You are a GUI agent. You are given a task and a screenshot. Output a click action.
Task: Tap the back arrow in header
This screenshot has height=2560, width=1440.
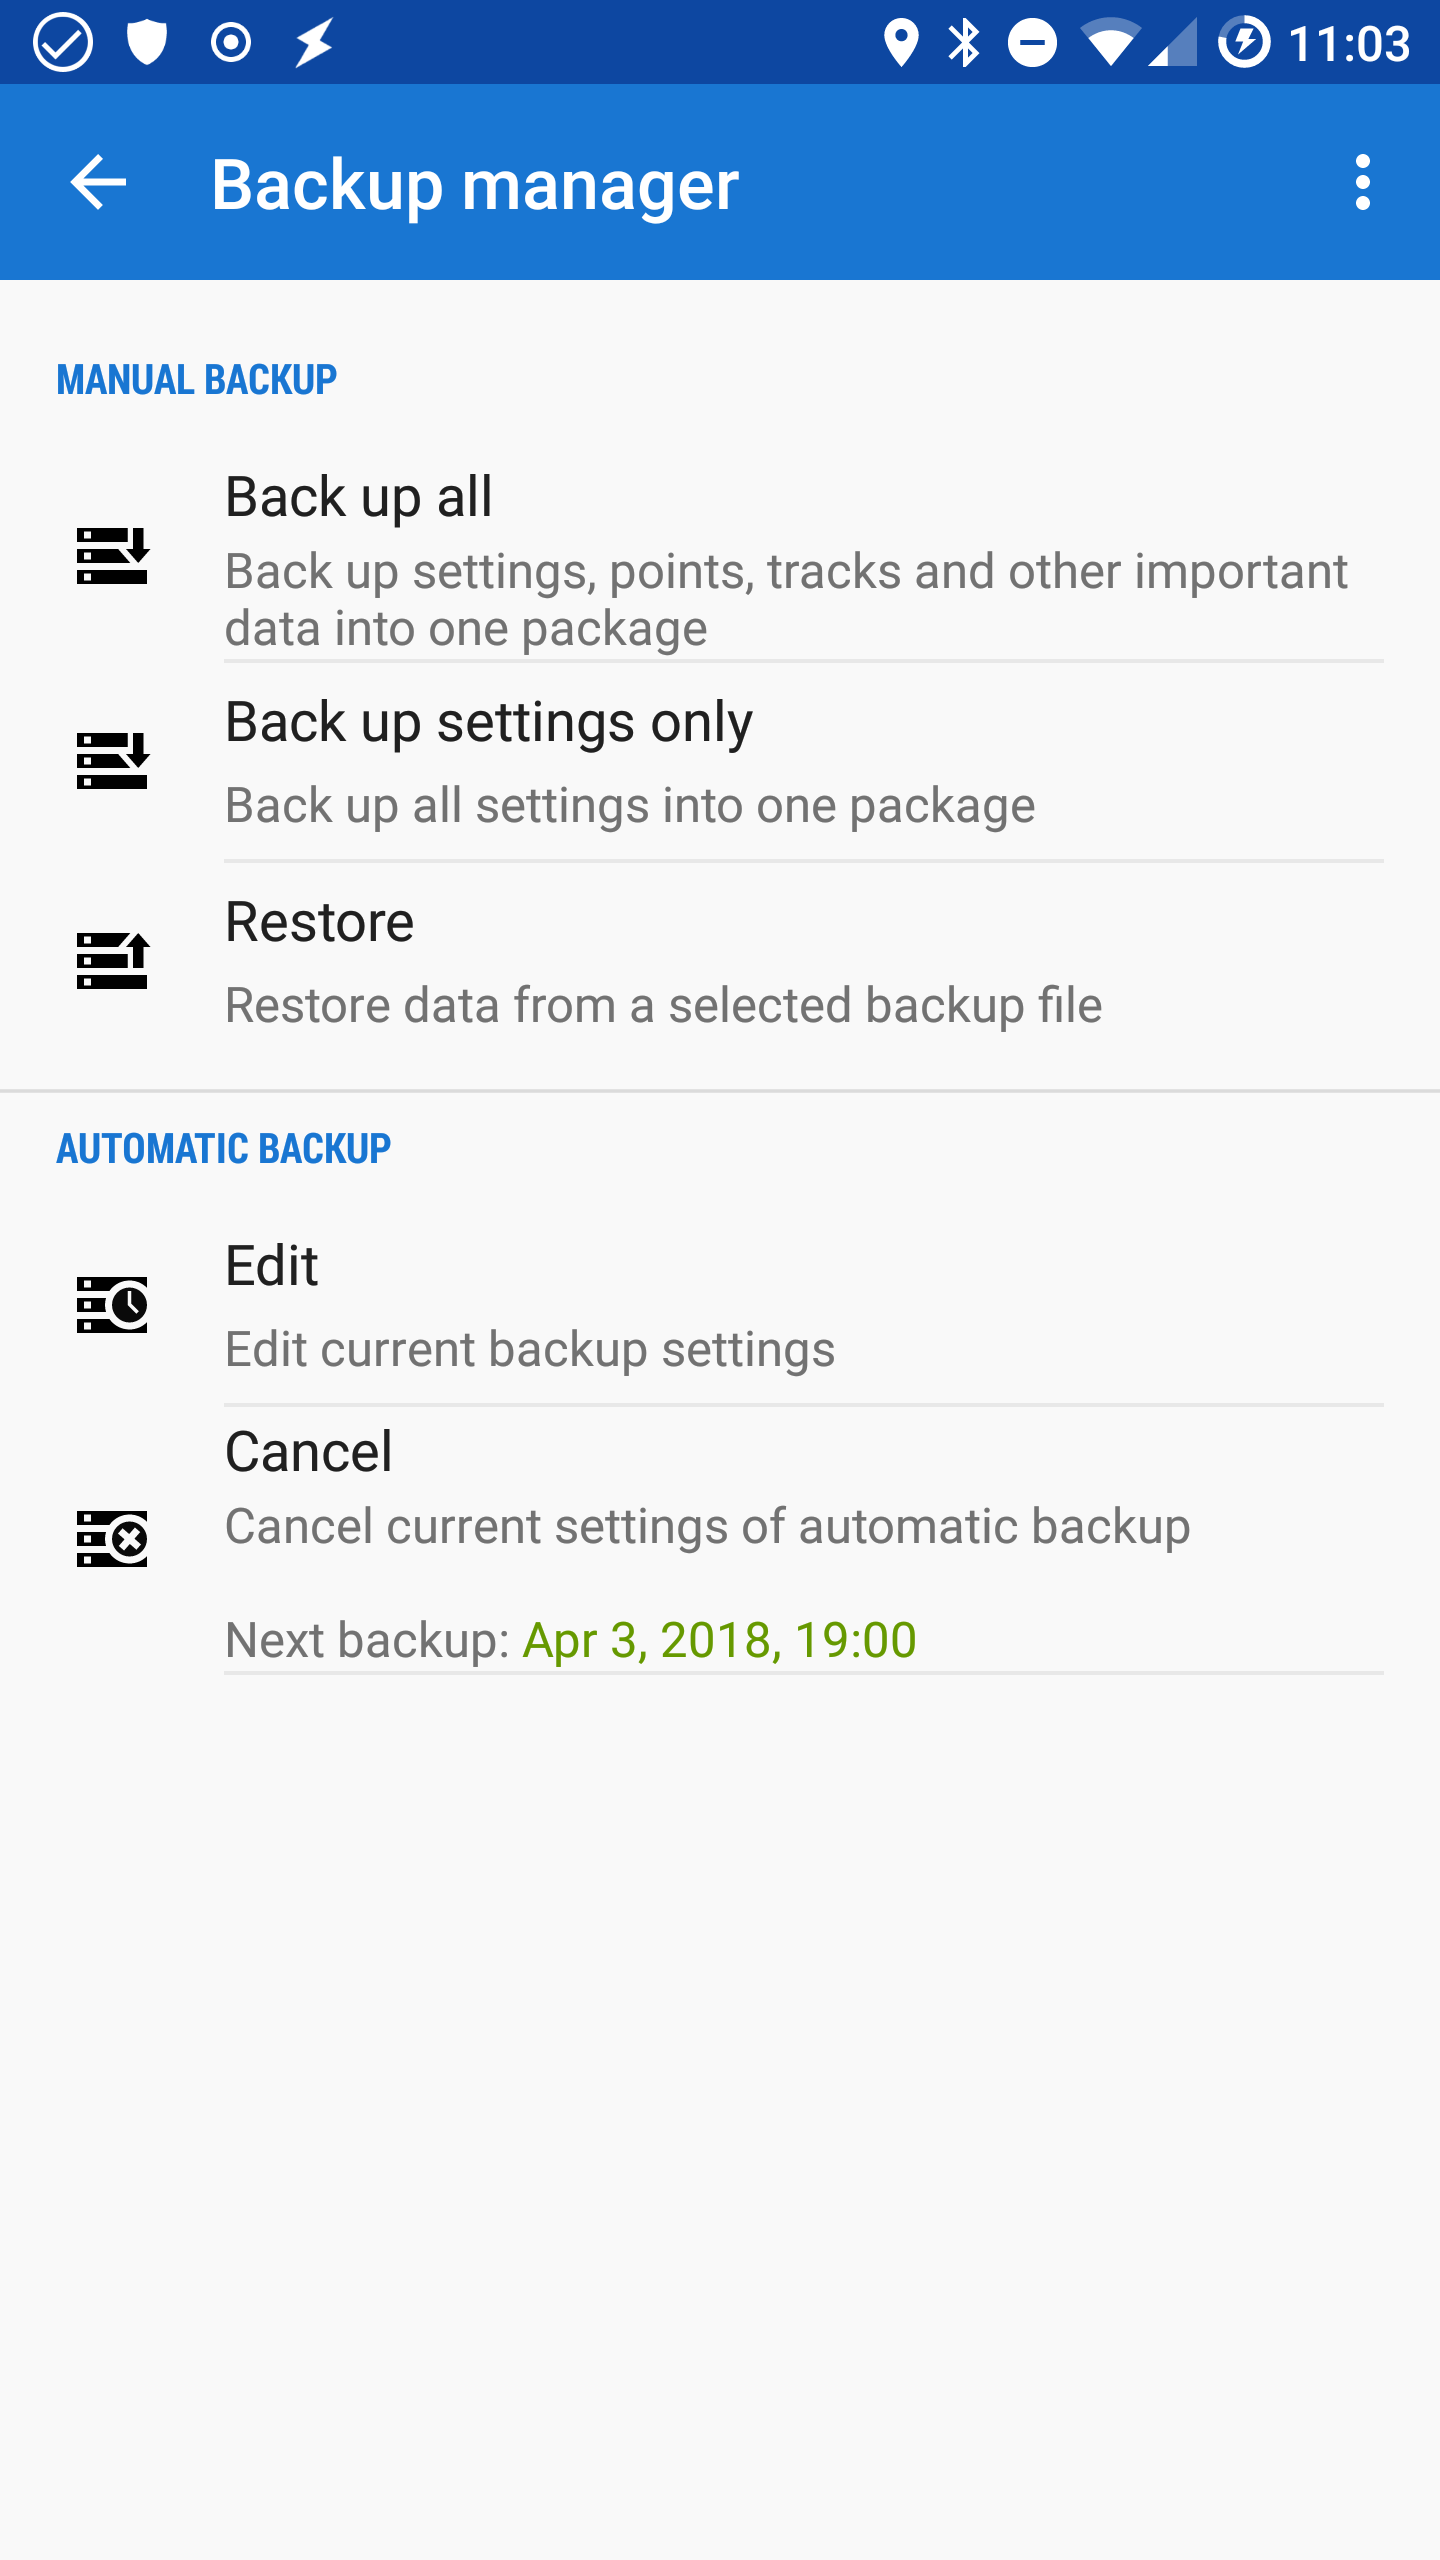(98, 183)
